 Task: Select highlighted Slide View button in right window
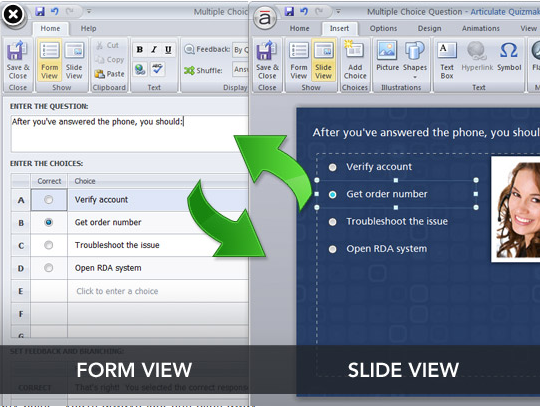coord(323,61)
